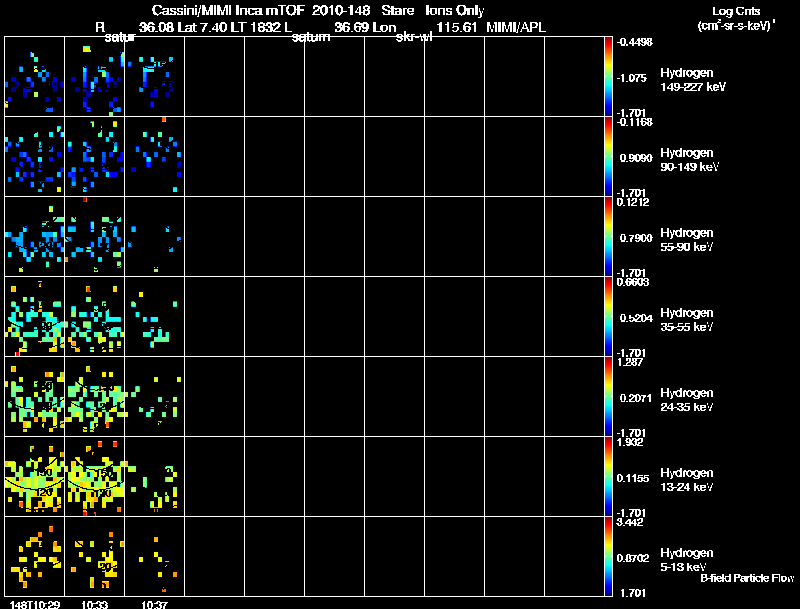Click the '10:33' time label
800x609 pixels.
coord(94,604)
